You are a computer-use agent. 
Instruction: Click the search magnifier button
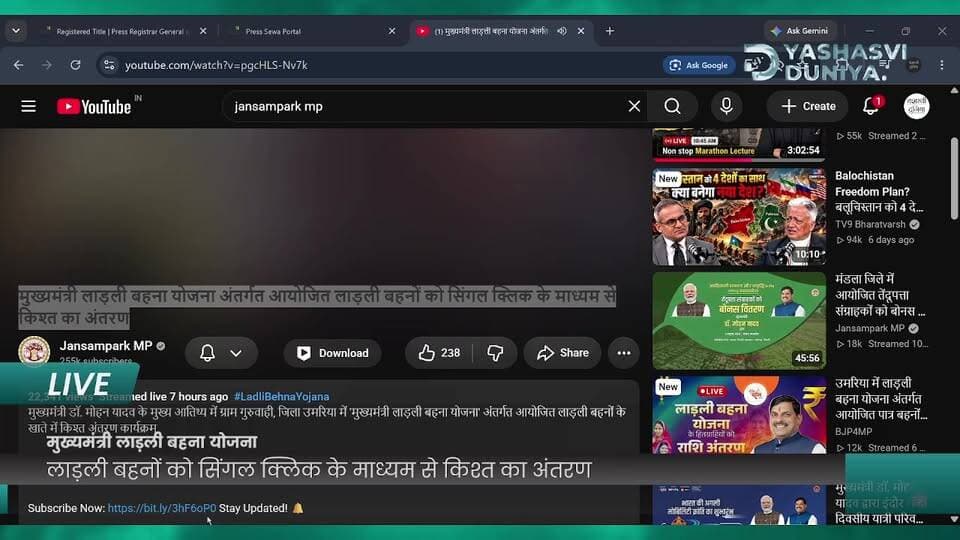pyautogui.click(x=672, y=107)
